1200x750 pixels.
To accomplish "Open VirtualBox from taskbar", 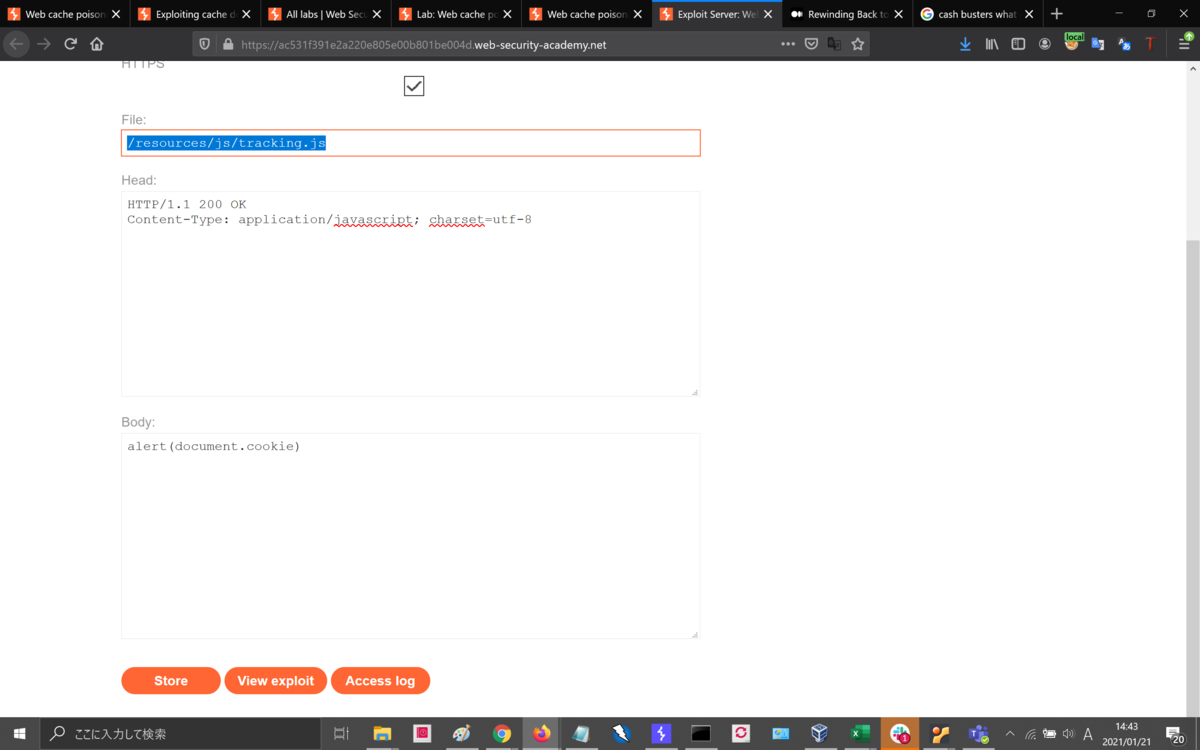I will [820, 733].
